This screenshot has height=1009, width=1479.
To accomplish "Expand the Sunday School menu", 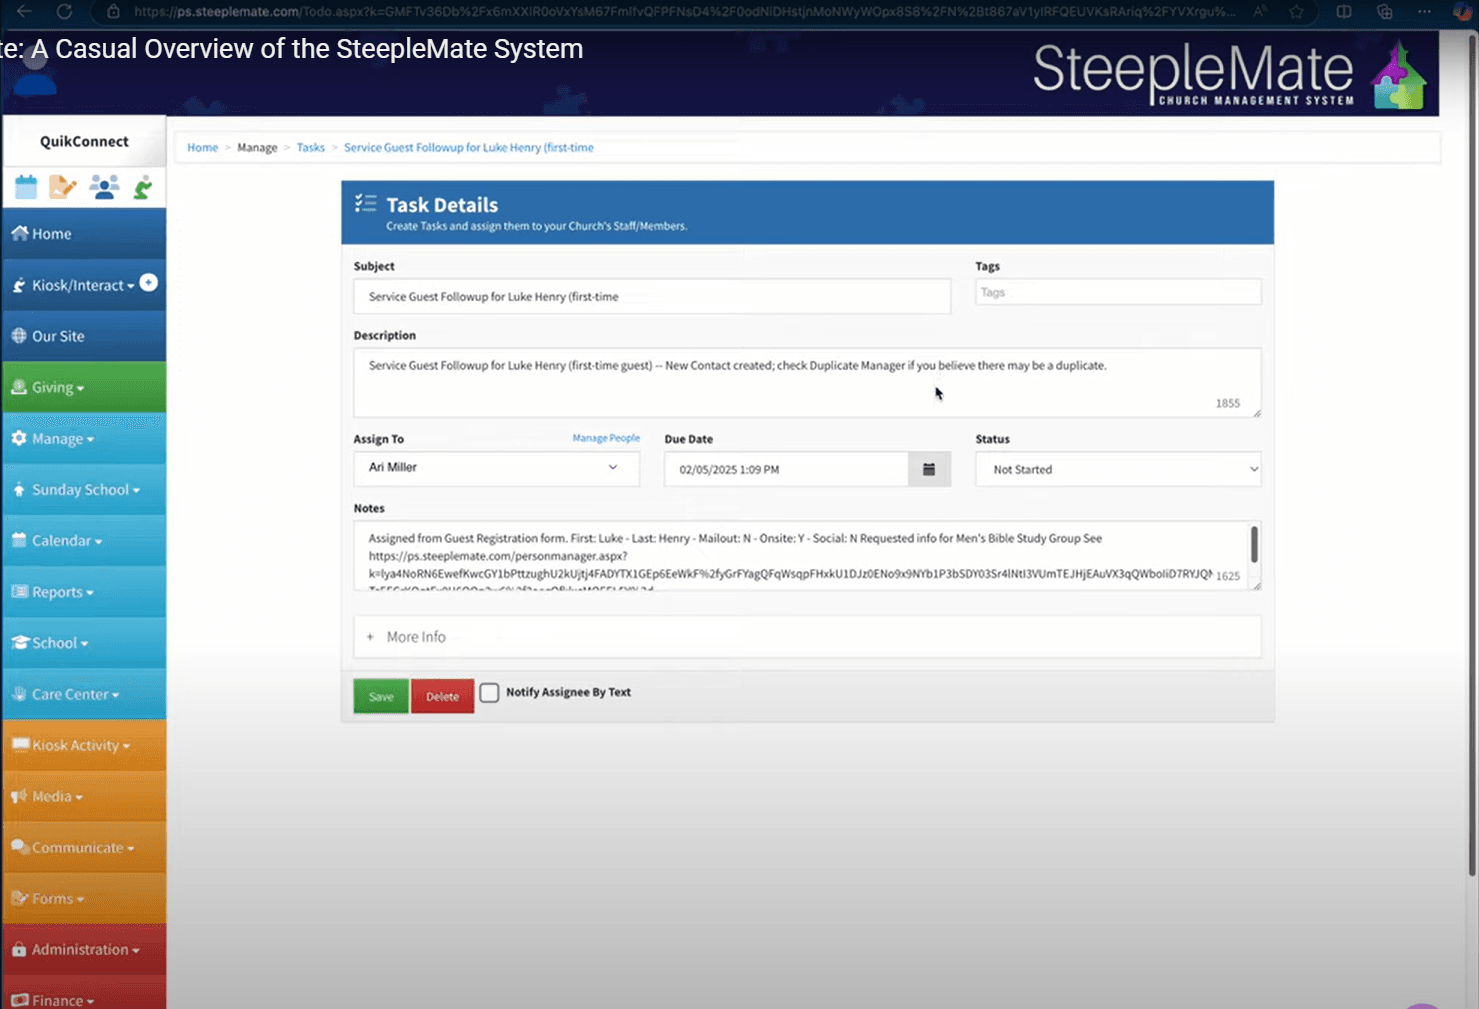I will (84, 489).
